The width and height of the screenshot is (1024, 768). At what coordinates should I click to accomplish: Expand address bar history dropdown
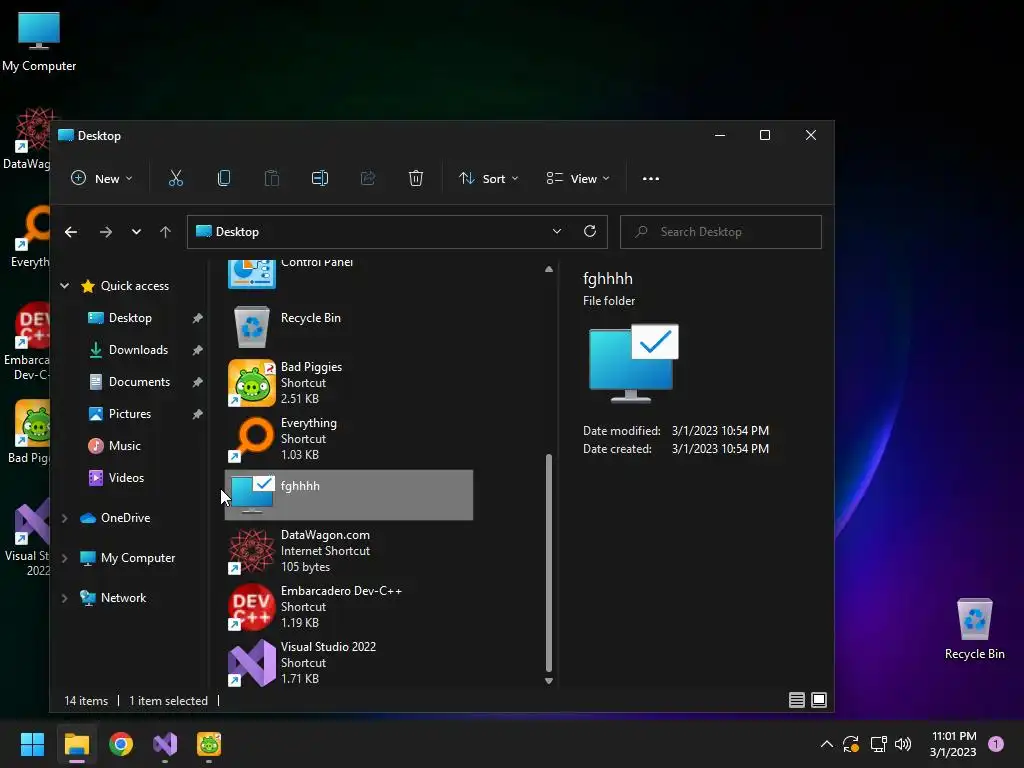pos(557,231)
